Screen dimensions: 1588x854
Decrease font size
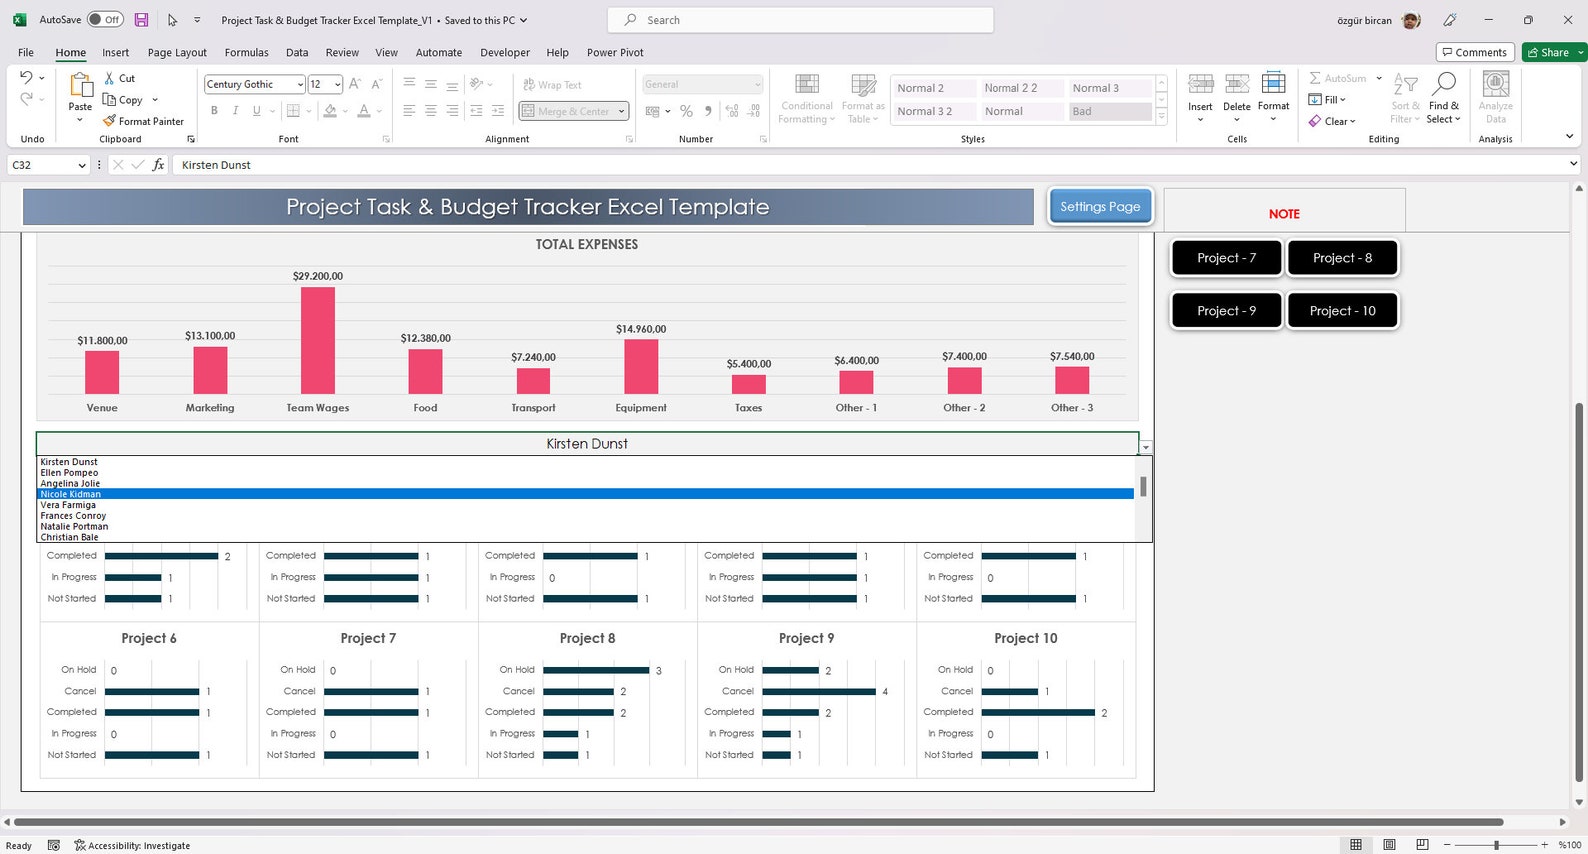[x=377, y=84]
